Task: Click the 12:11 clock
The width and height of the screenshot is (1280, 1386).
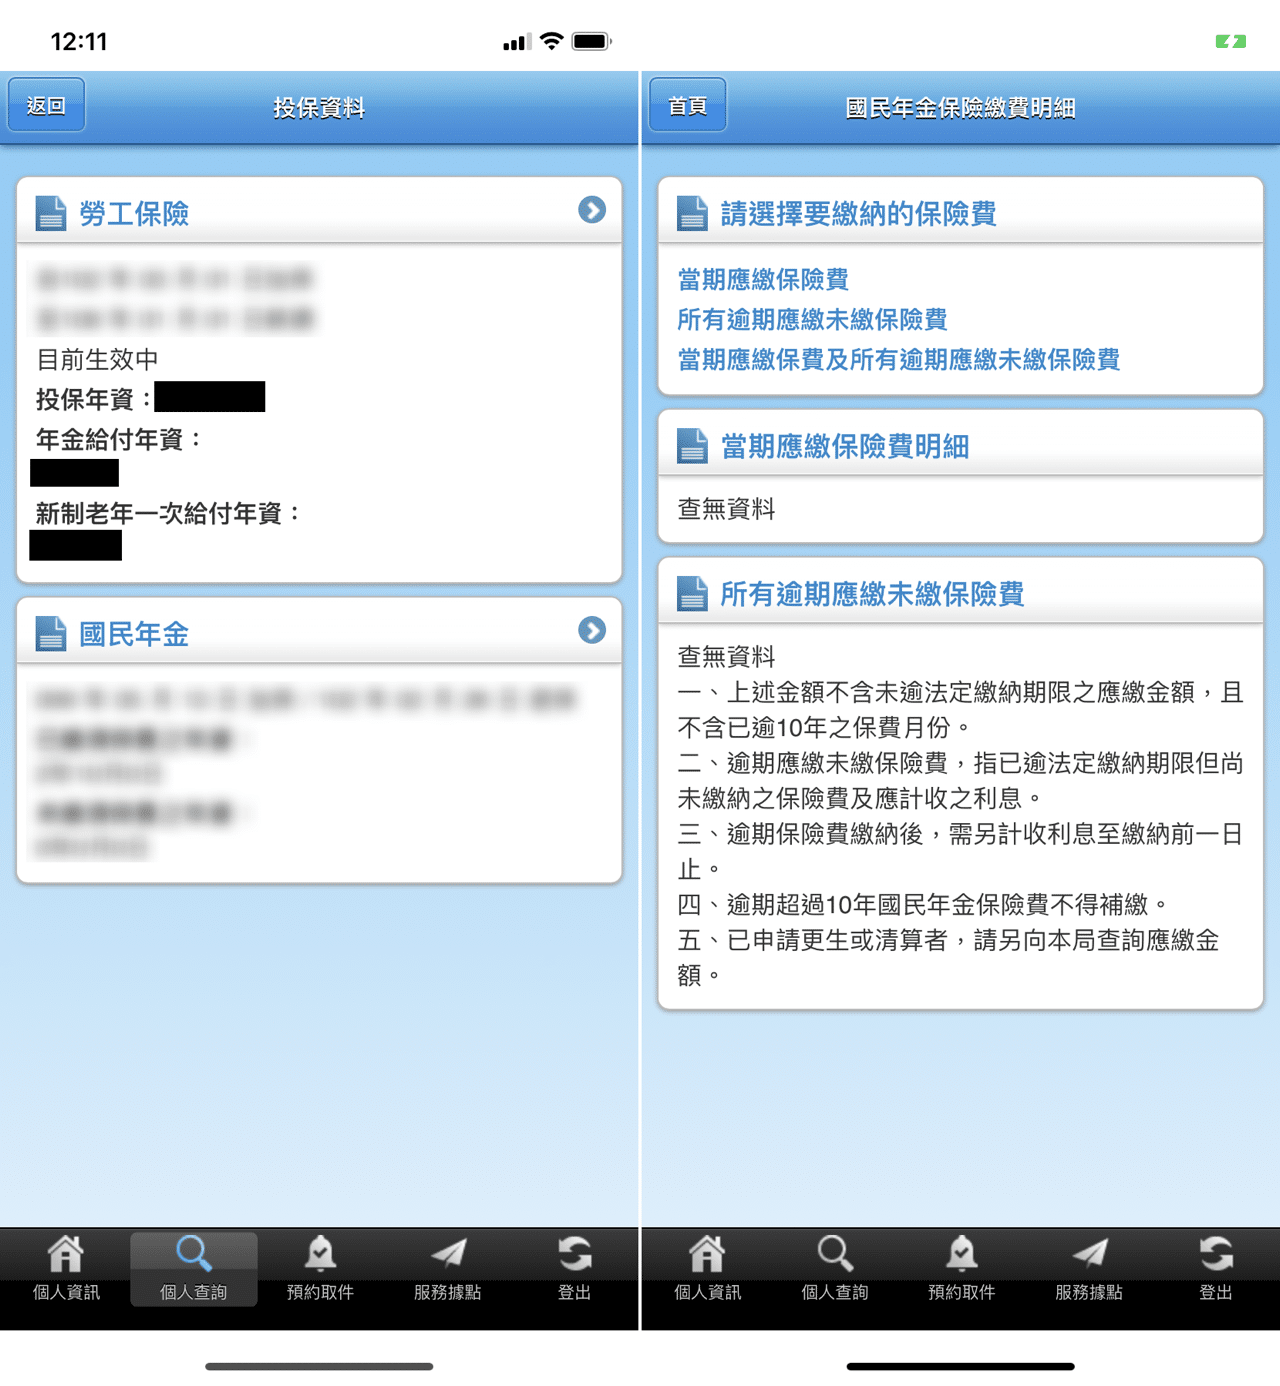Action: click(x=79, y=41)
